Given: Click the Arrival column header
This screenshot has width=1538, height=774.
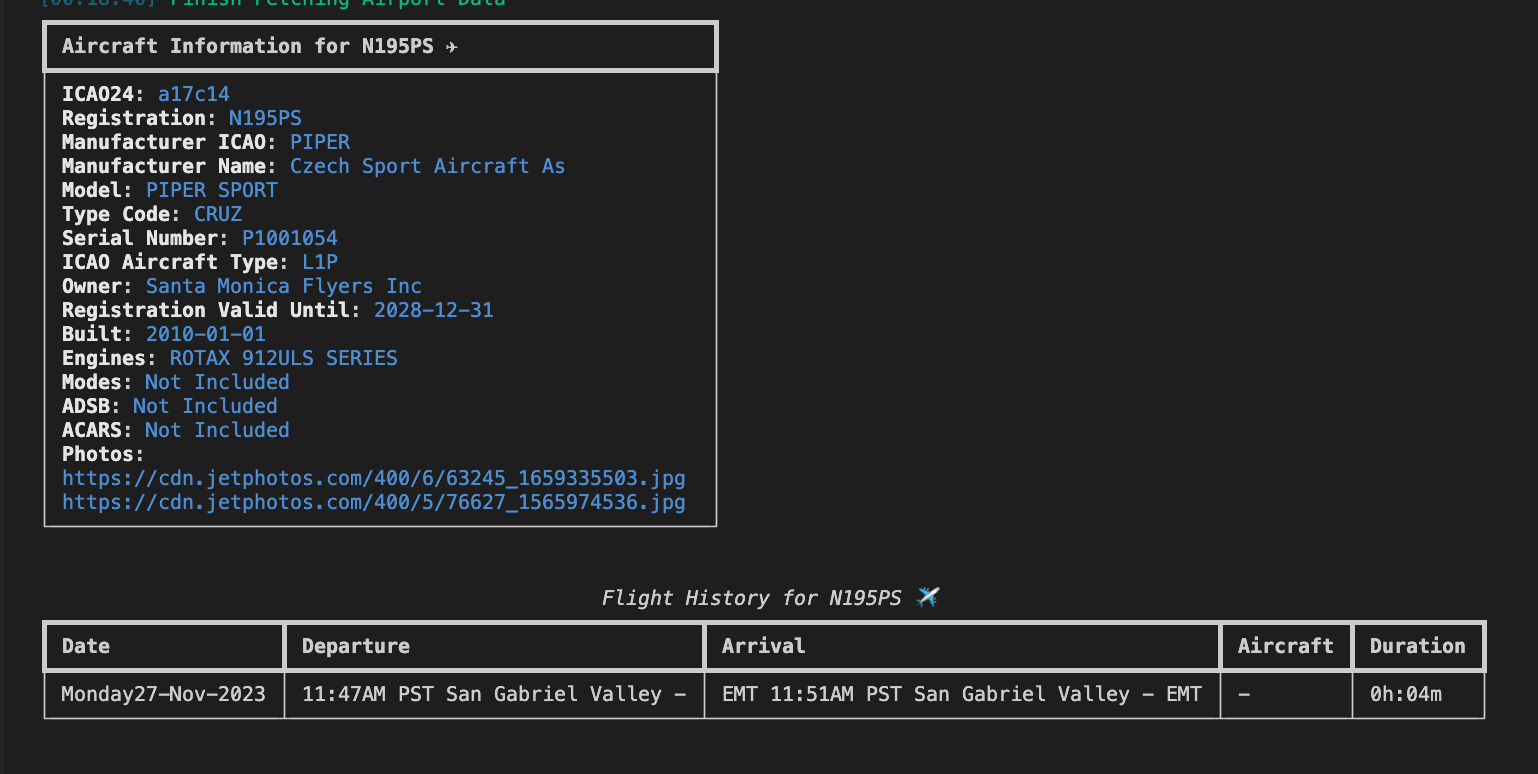Looking at the screenshot, I should [x=763, y=646].
